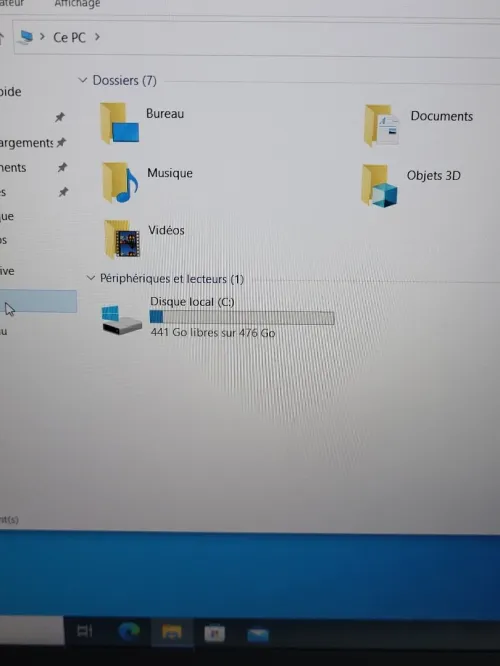Viewport: 500px width, 666px height.
Task: Click Ce PC in the address bar
Action: click(x=69, y=37)
